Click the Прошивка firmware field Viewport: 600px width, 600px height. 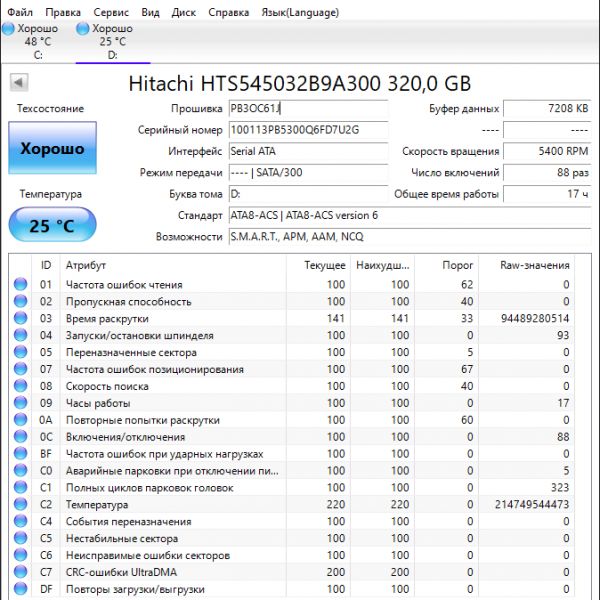pyautogui.click(x=308, y=109)
